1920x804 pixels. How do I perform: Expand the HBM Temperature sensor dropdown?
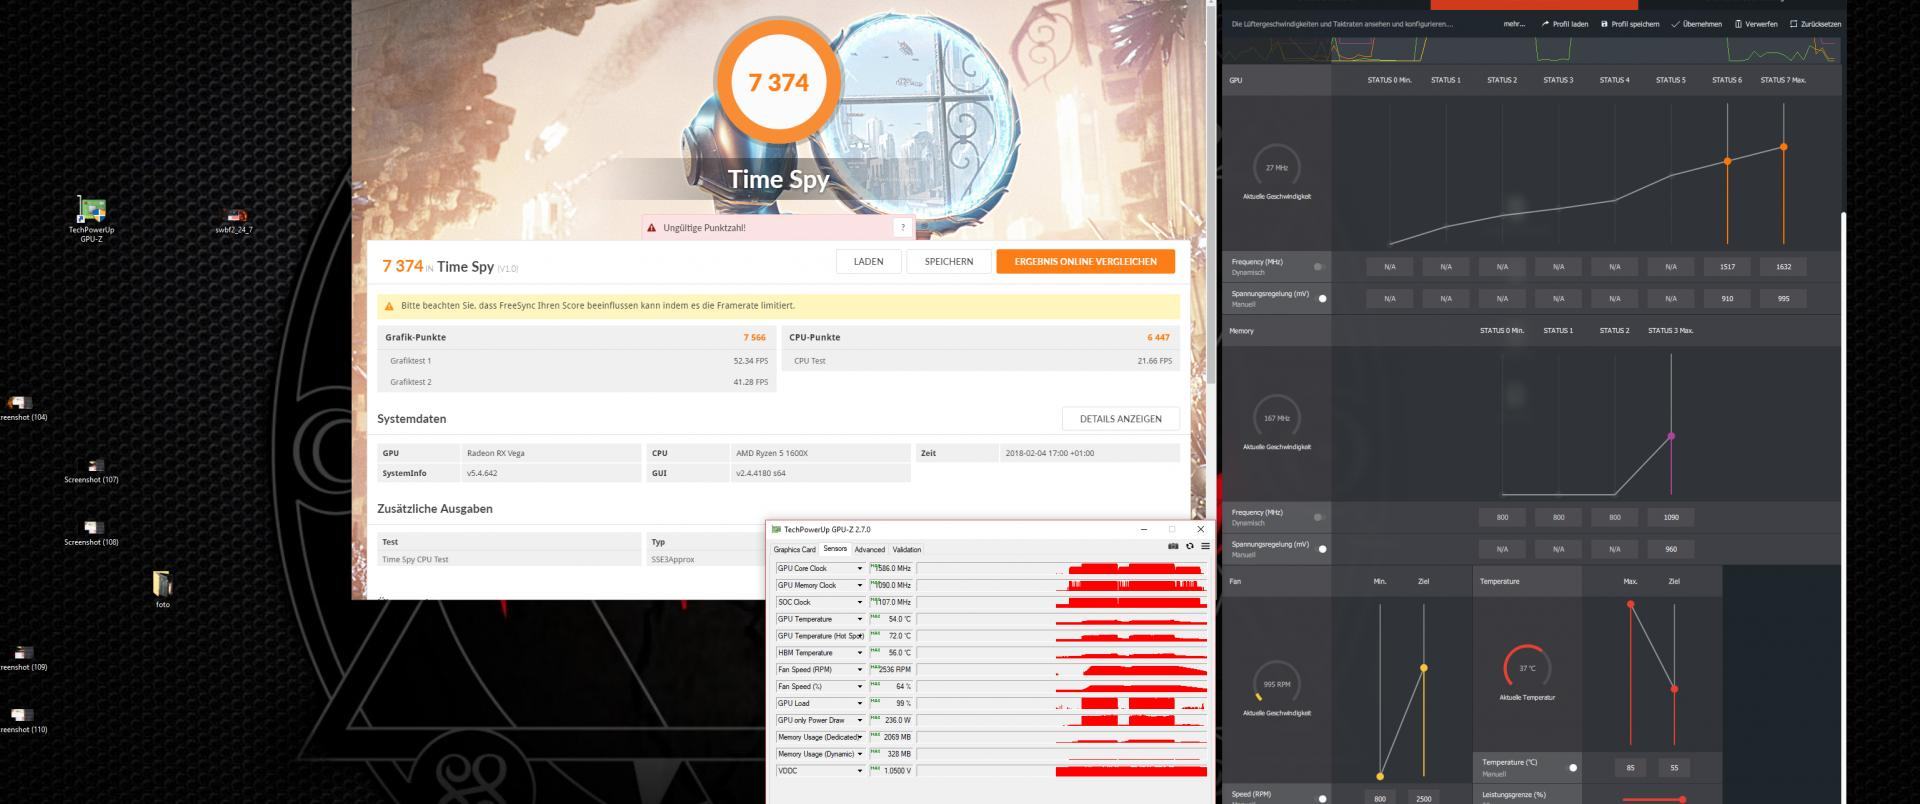click(859, 653)
